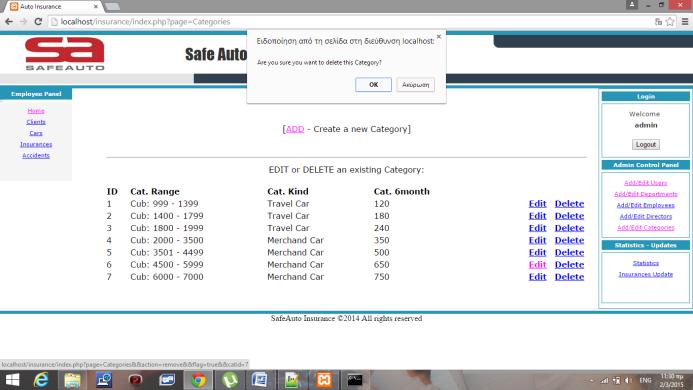Go back using the browser back arrow
The height and width of the screenshot is (390, 693).
[9, 22]
